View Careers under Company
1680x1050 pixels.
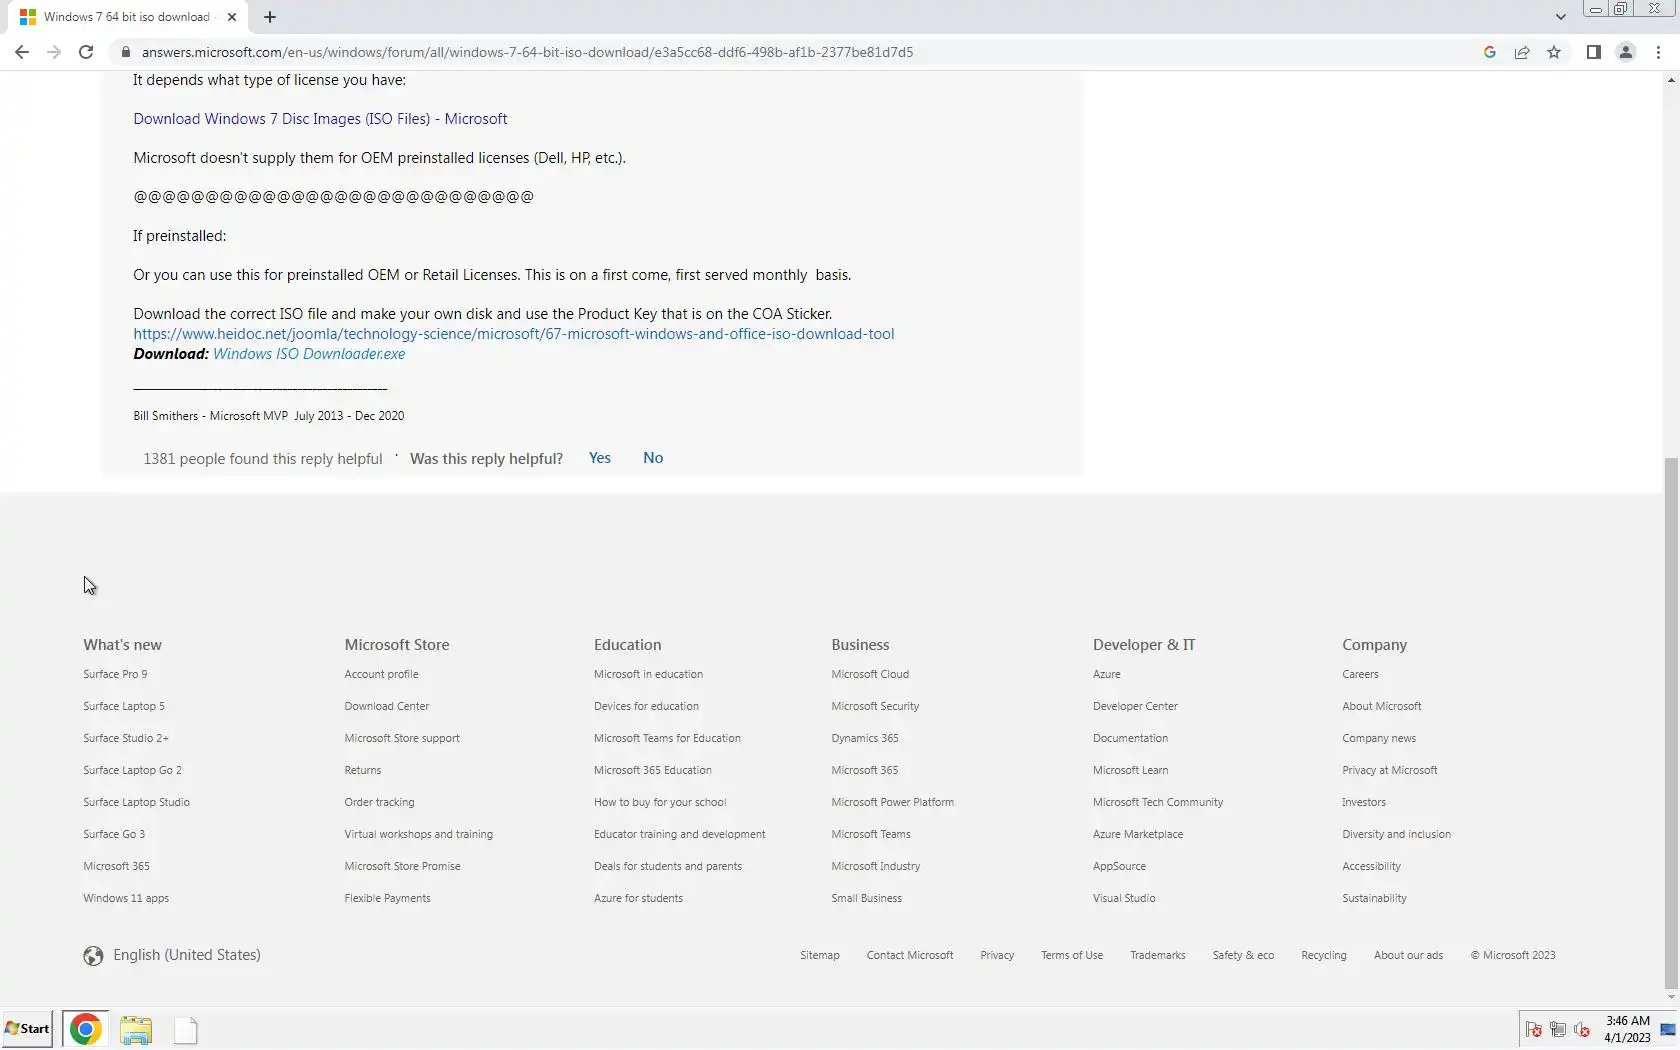coord(1360,674)
